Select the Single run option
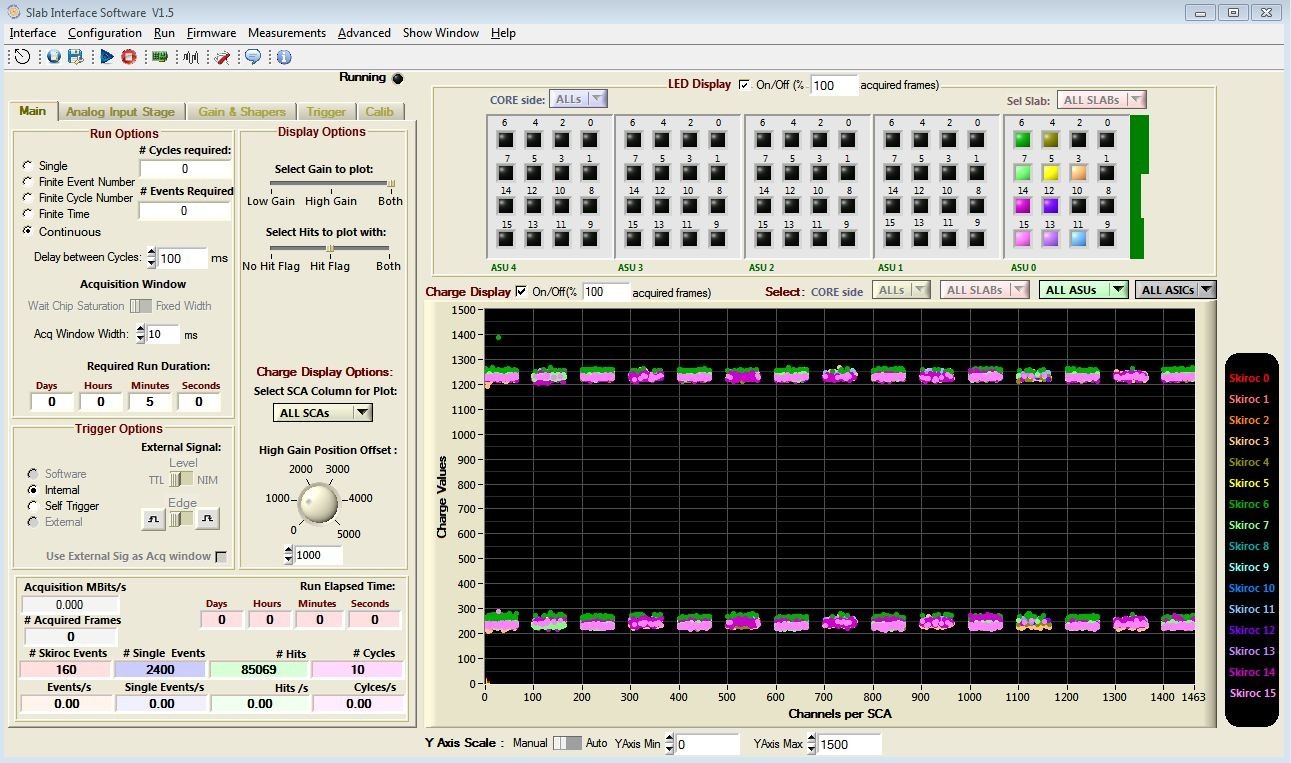The width and height of the screenshot is (1291, 763). (x=28, y=165)
